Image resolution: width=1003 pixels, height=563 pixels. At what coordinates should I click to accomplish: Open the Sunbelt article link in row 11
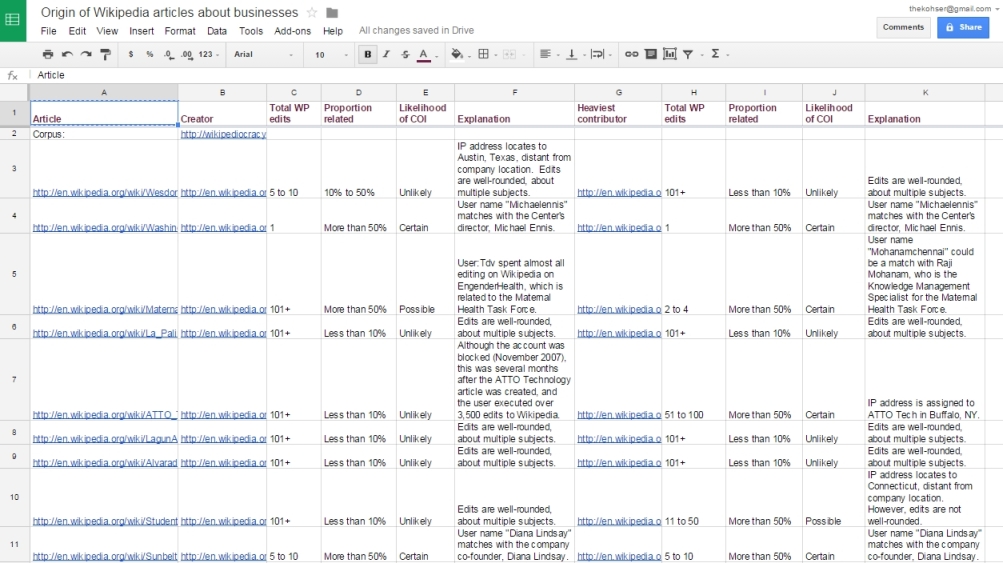point(105,557)
